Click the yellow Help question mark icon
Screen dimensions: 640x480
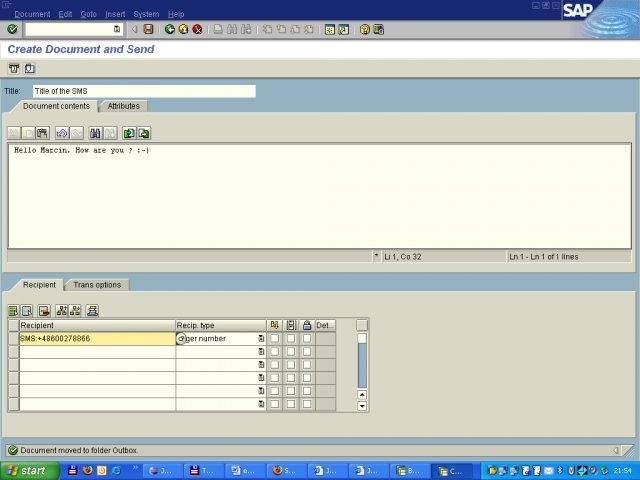click(x=365, y=29)
